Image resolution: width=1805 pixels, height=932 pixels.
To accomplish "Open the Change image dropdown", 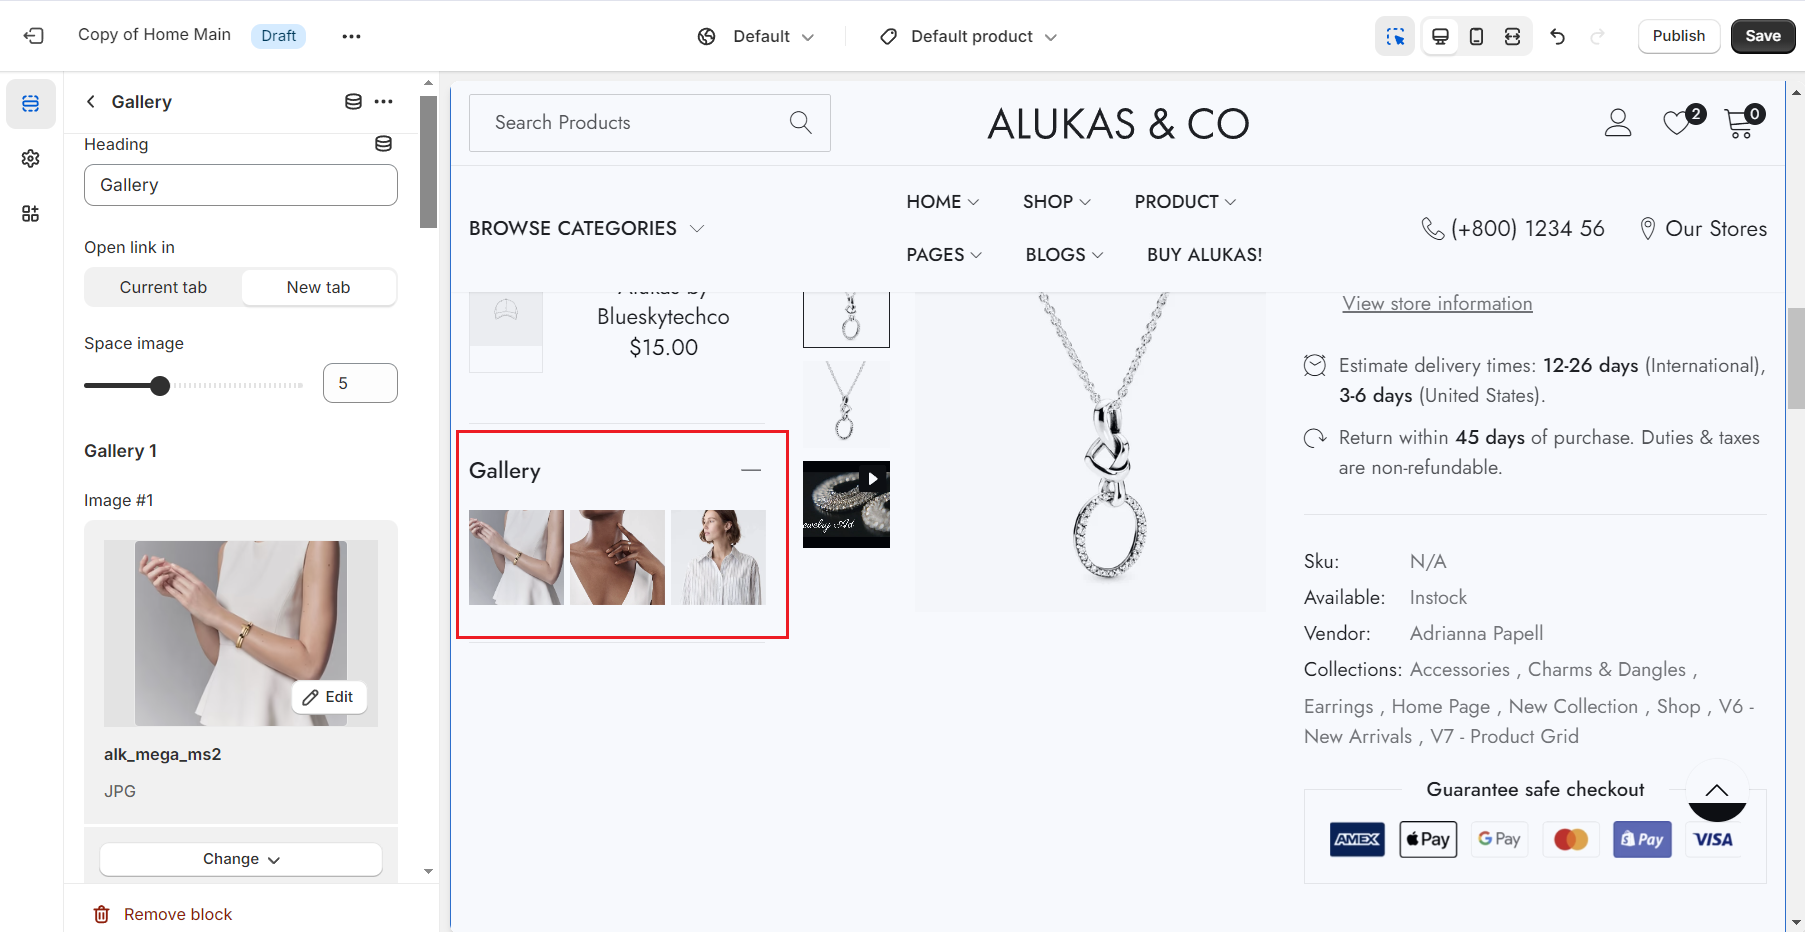I will click(x=241, y=859).
